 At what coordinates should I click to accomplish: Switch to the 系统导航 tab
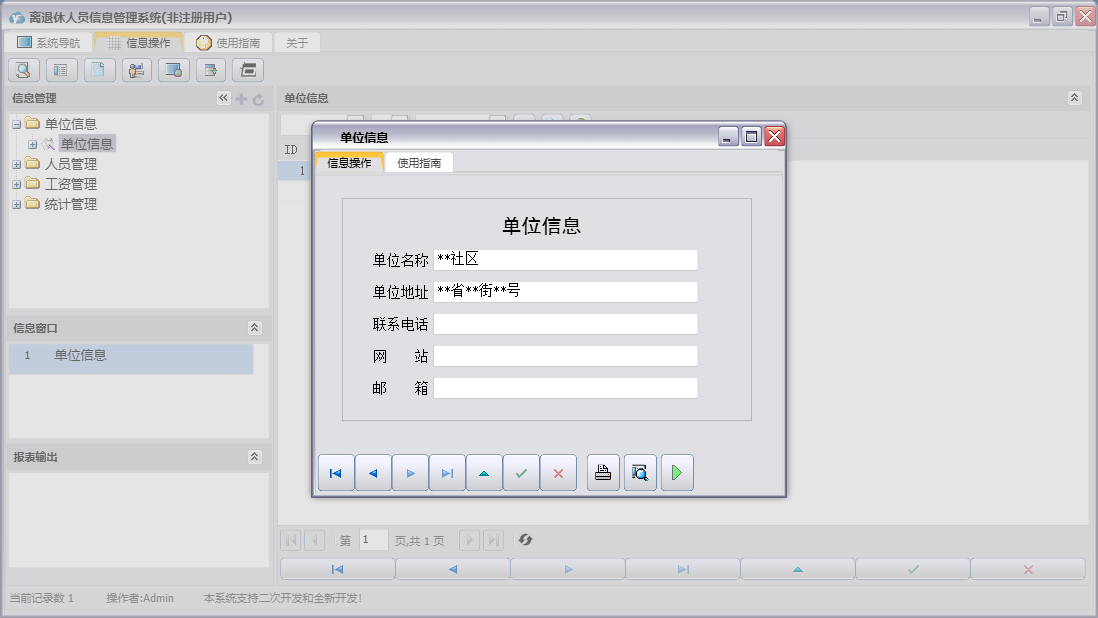point(49,43)
